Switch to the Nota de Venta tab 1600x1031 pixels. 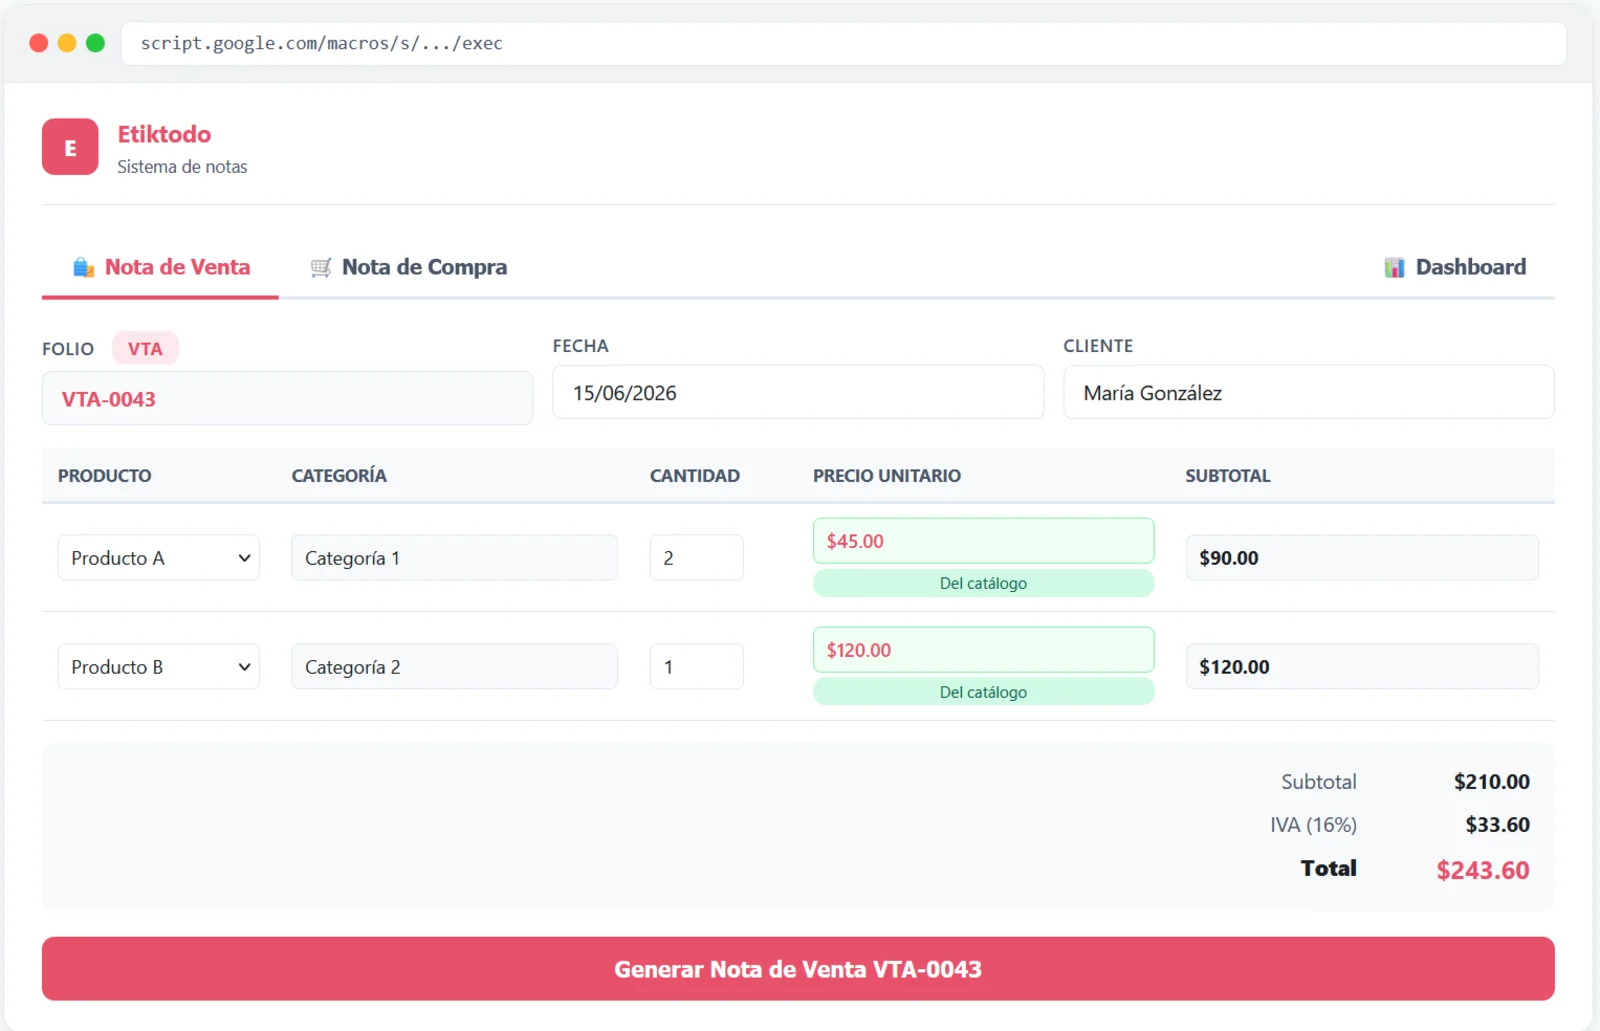(x=160, y=267)
